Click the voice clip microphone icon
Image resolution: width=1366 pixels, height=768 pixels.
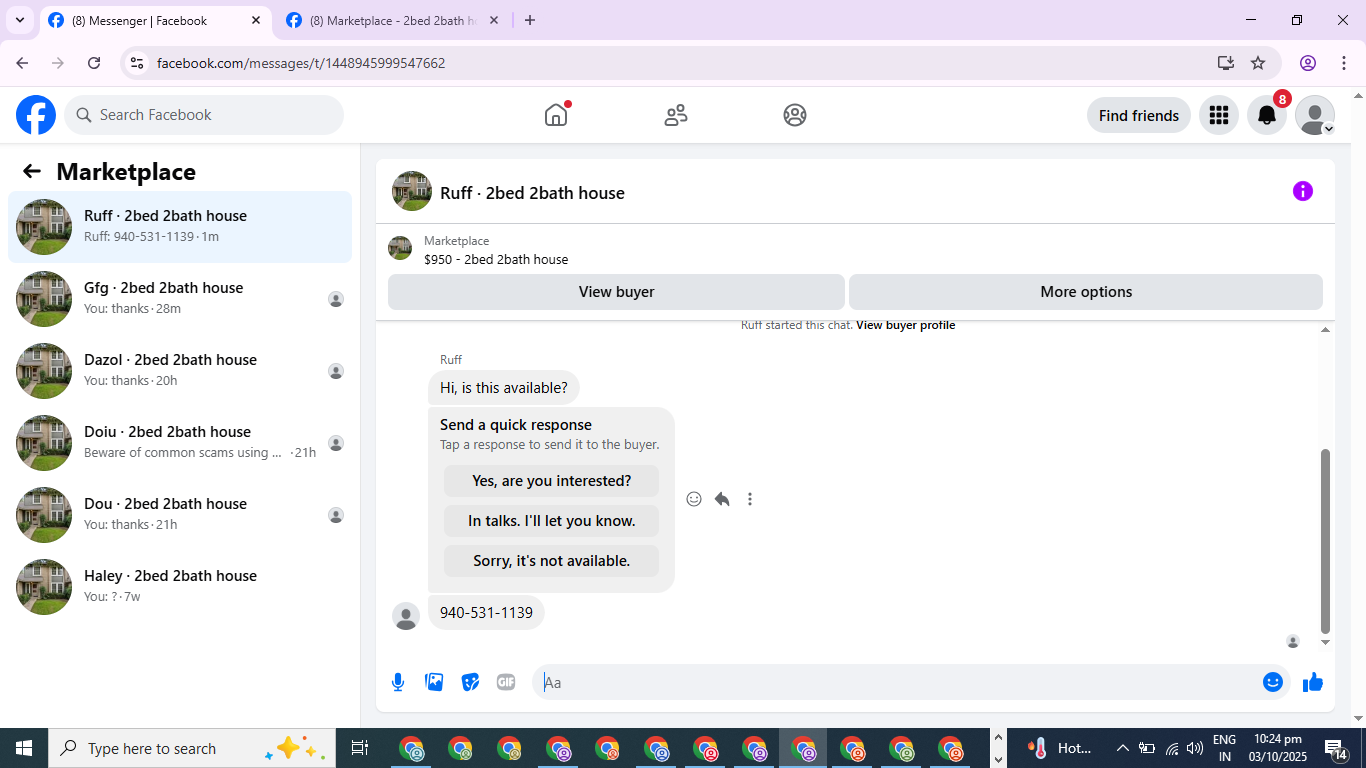pos(398,682)
